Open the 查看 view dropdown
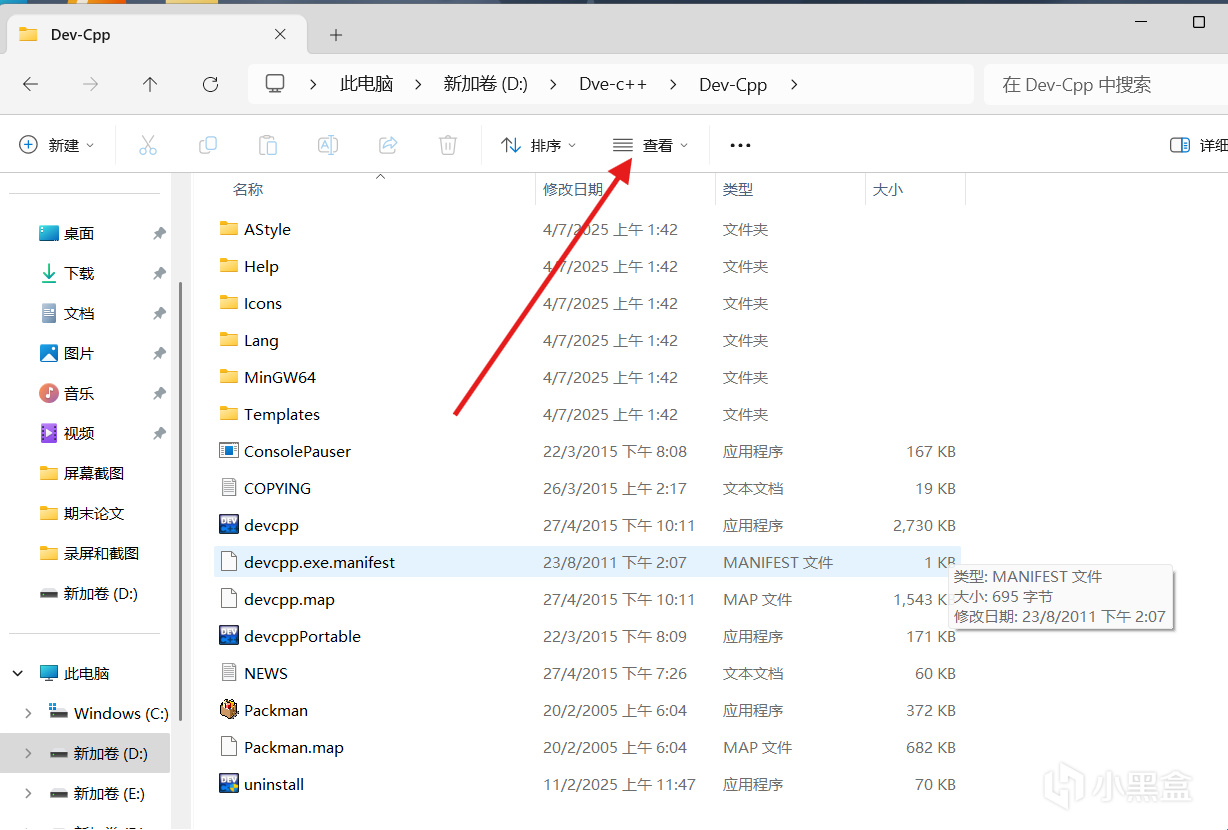 tap(651, 145)
